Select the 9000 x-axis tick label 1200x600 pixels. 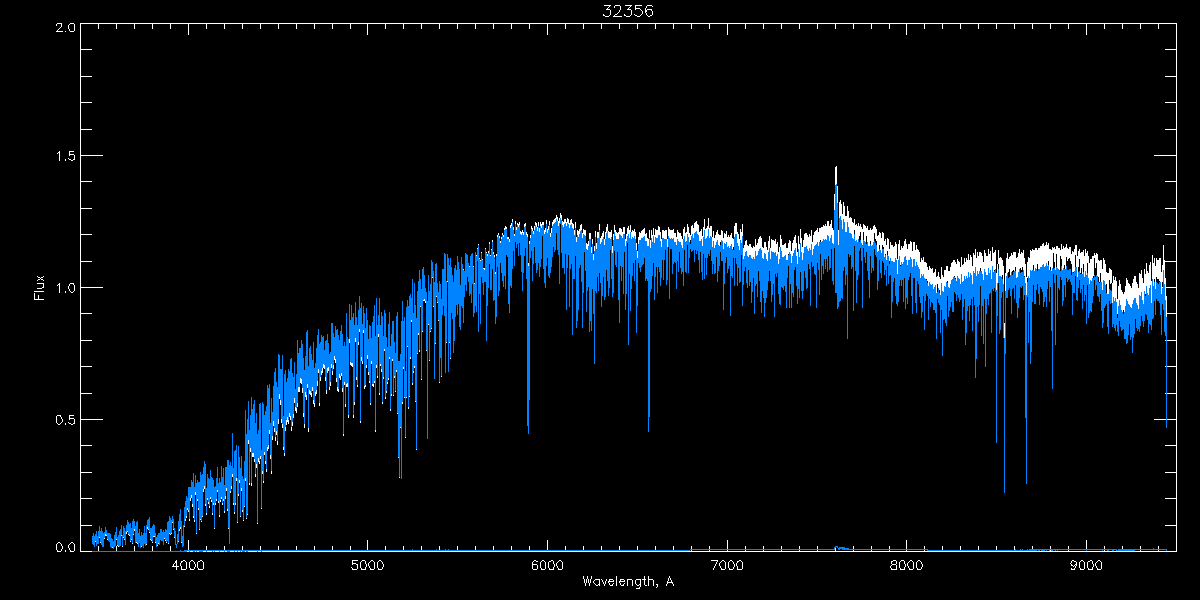coord(1086,565)
